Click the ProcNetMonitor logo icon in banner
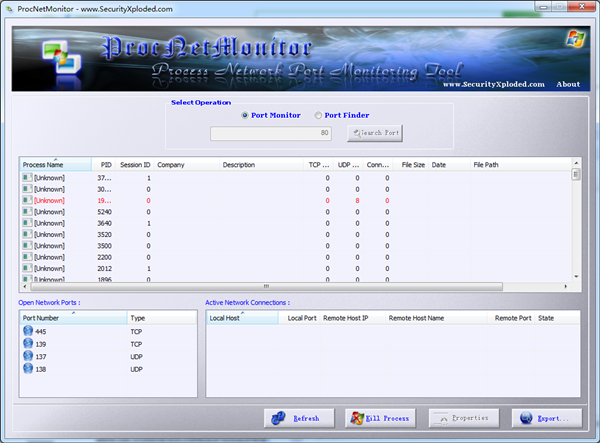The width and height of the screenshot is (600, 443). [x=61, y=58]
